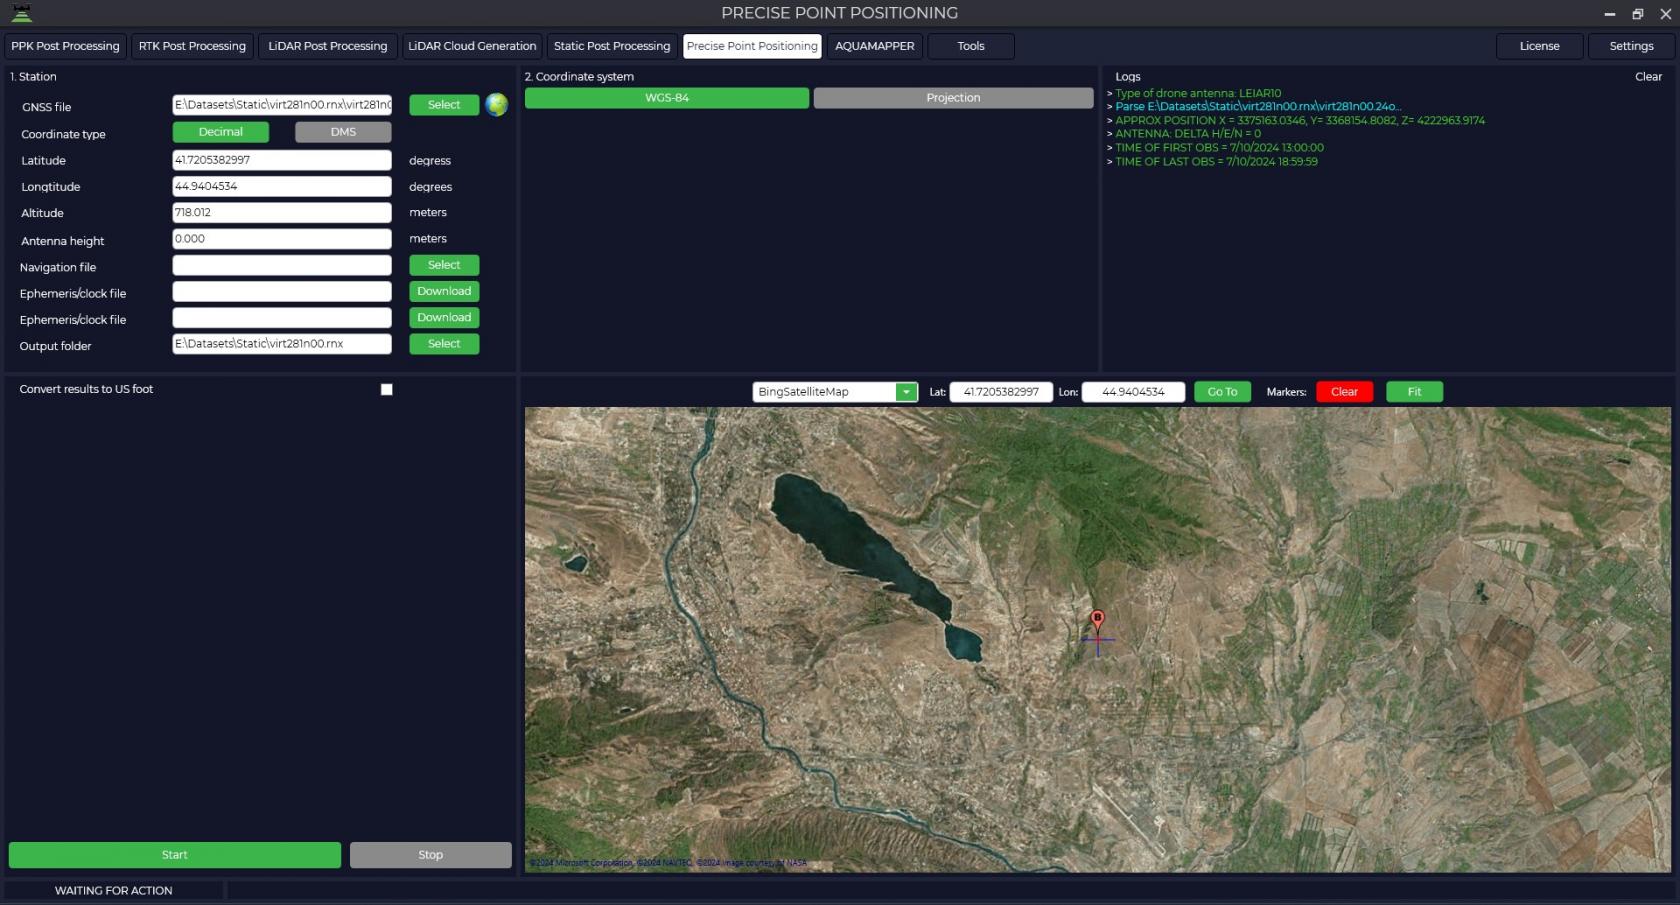Click the Antenna height input field
The image size is (1680, 905).
pos(282,239)
